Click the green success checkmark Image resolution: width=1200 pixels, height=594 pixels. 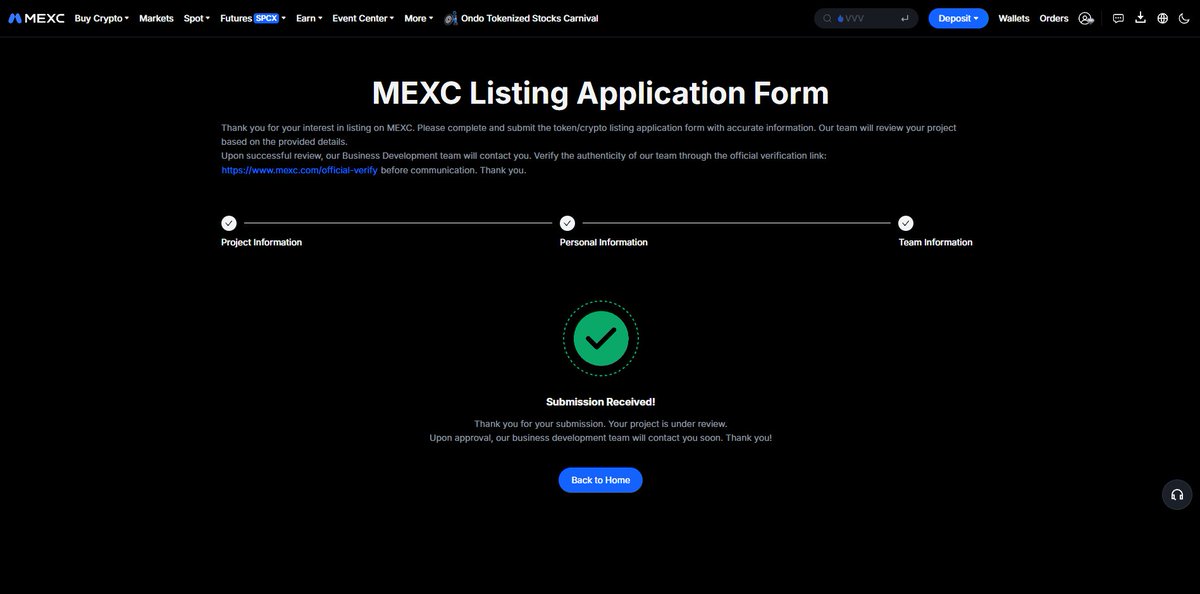pyautogui.click(x=600, y=339)
